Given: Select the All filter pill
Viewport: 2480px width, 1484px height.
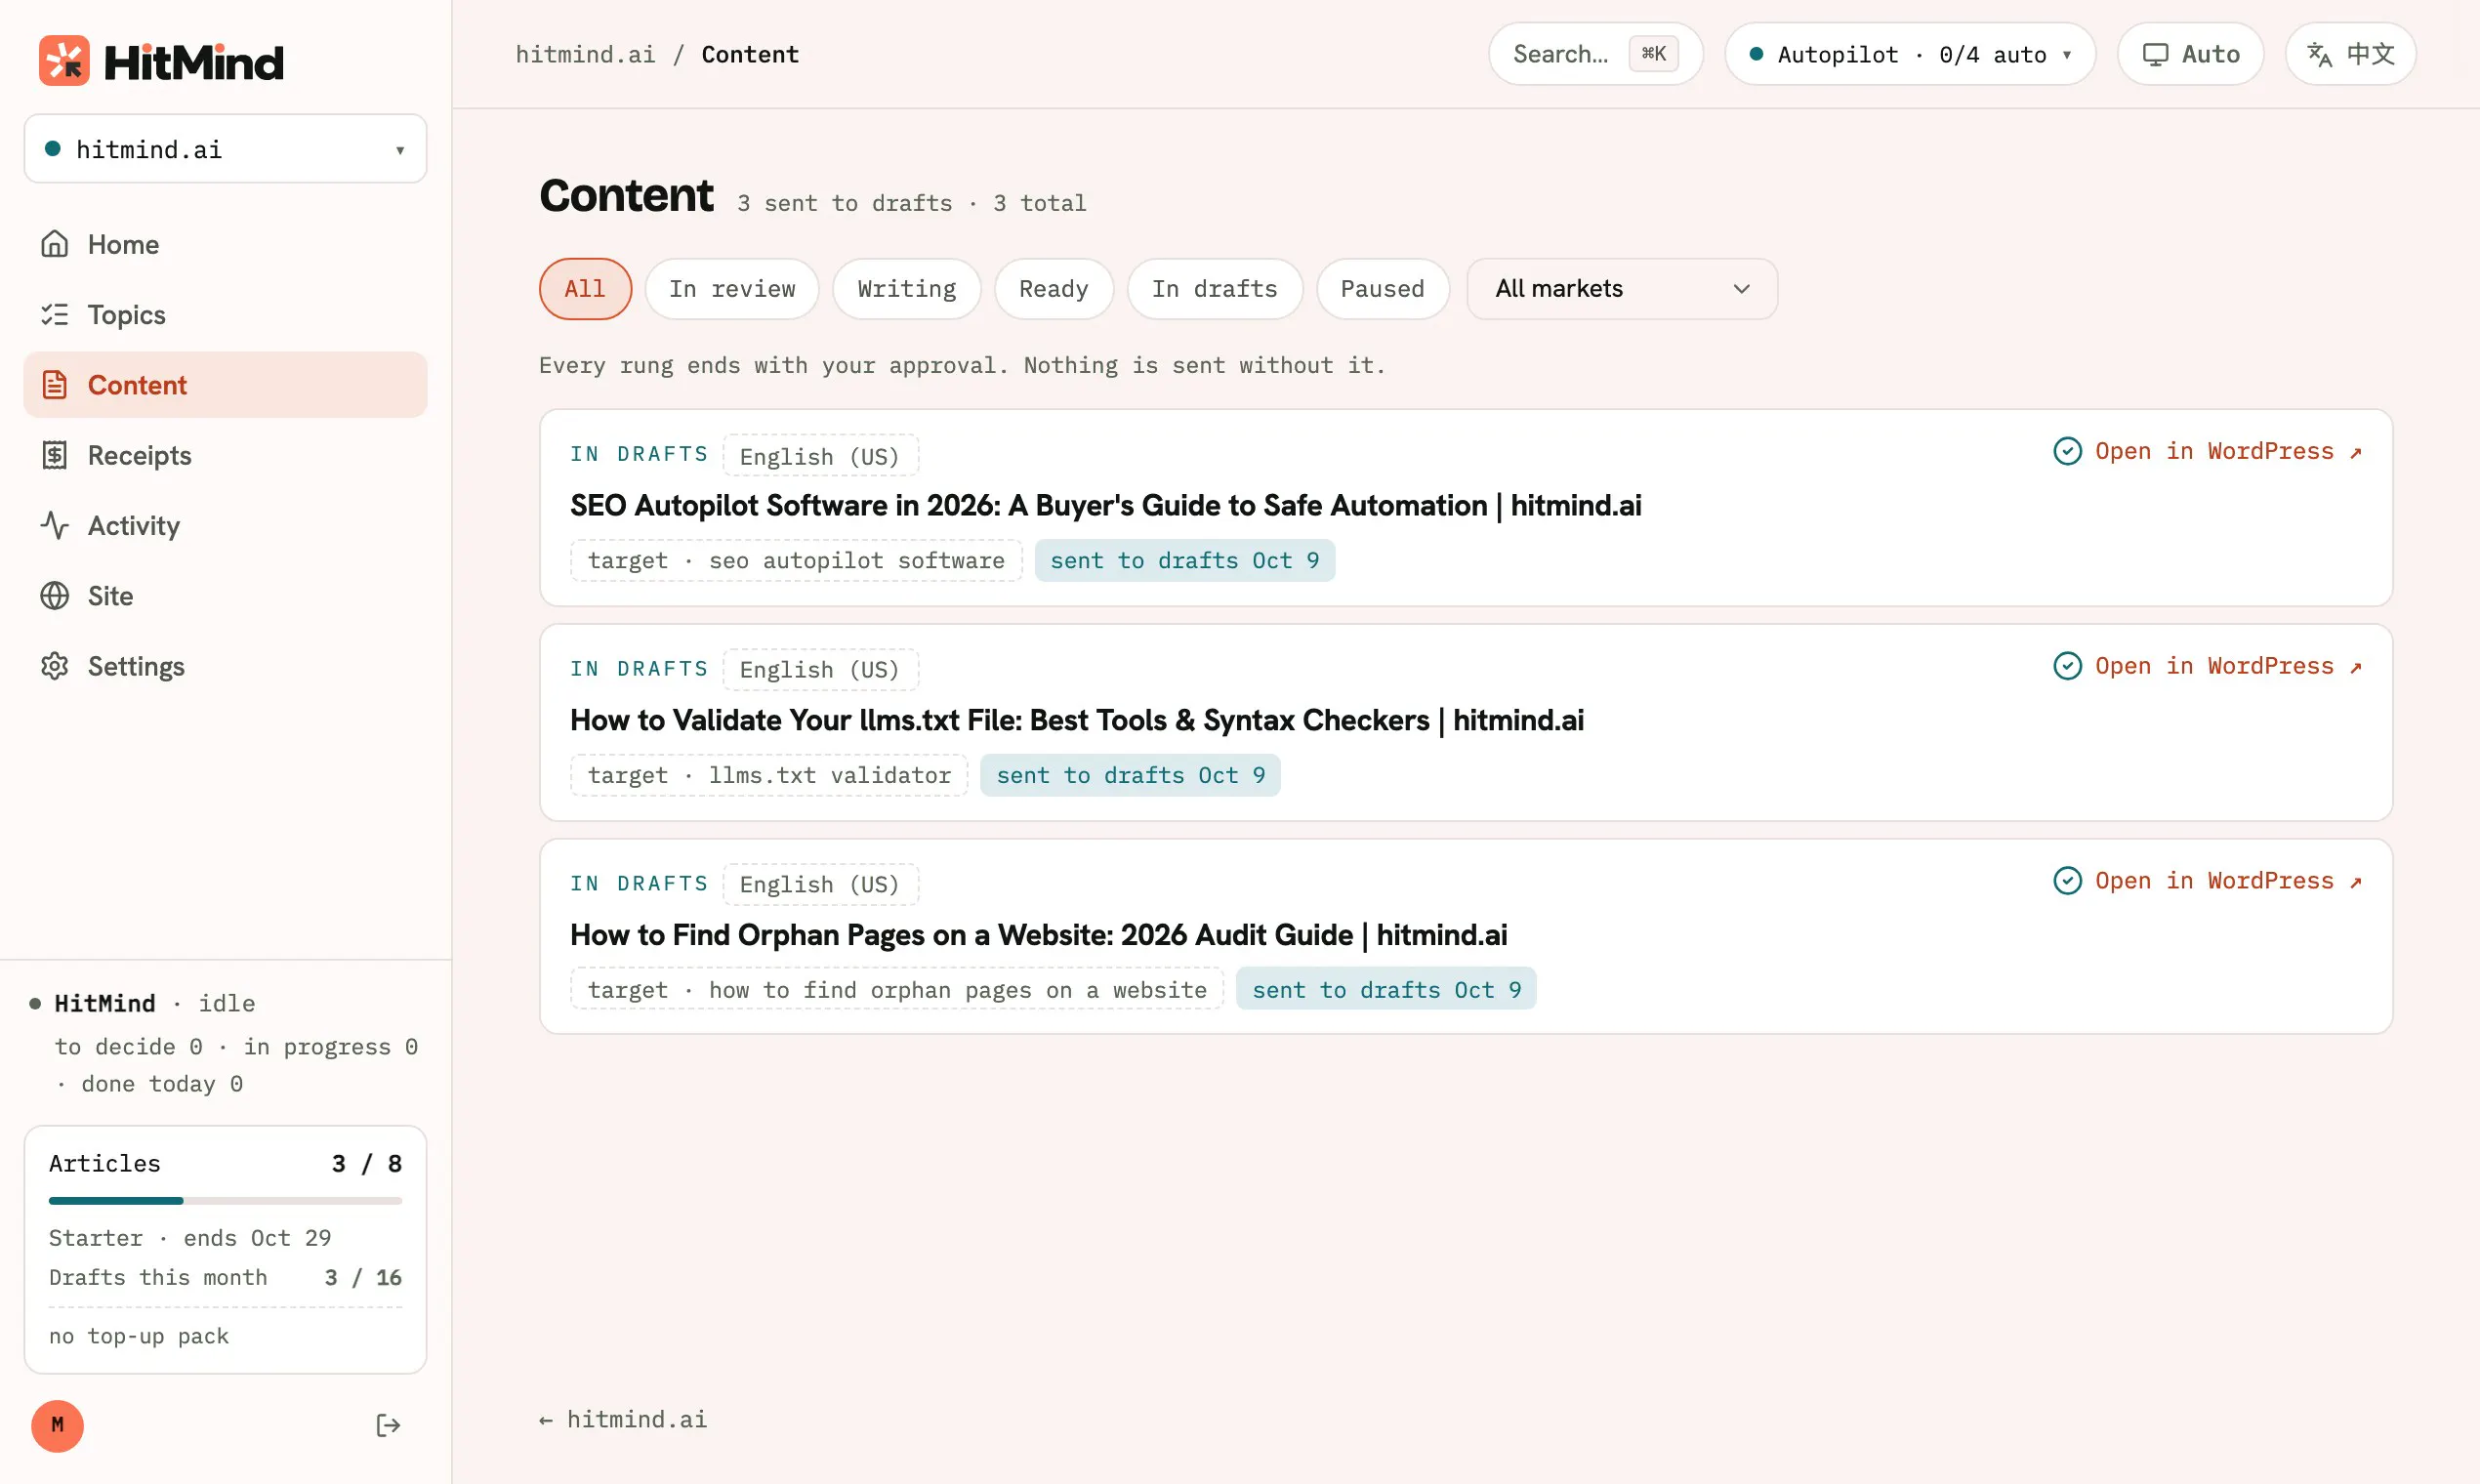Looking at the screenshot, I should [x=585, y=289].
